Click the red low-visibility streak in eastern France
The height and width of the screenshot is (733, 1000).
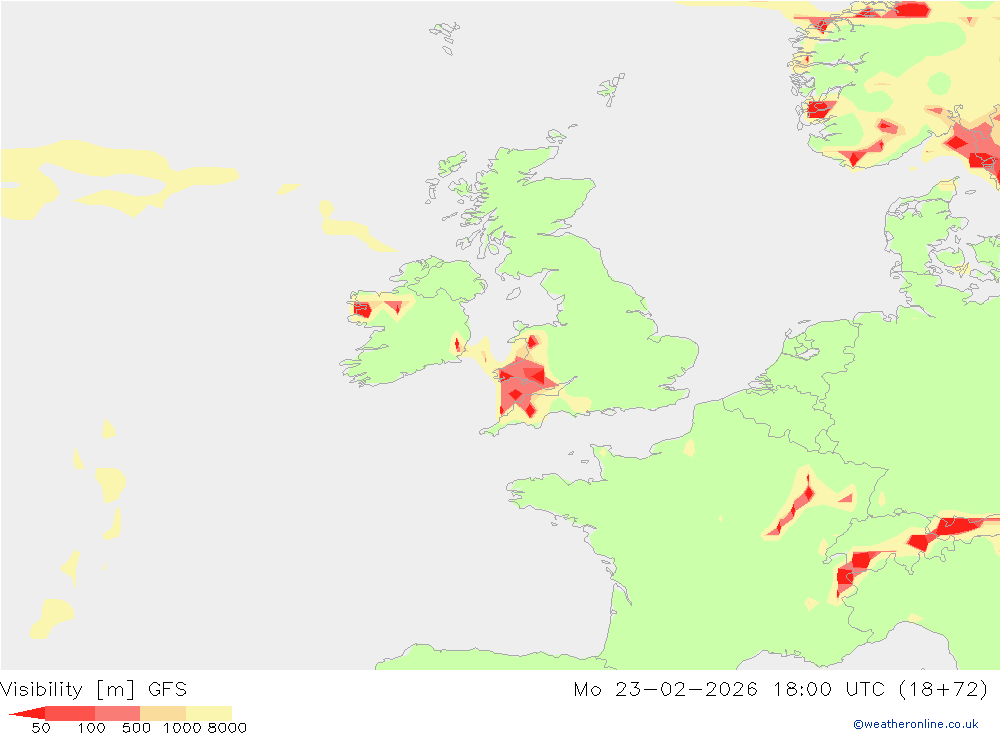coord(793,505)
